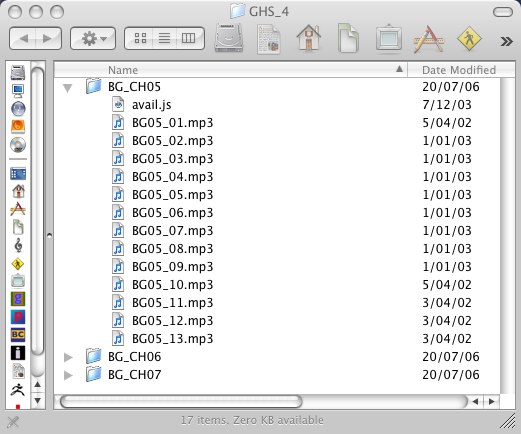Select BG05_11.mp3
The image size is (521, 434).
tap(172, 303)
